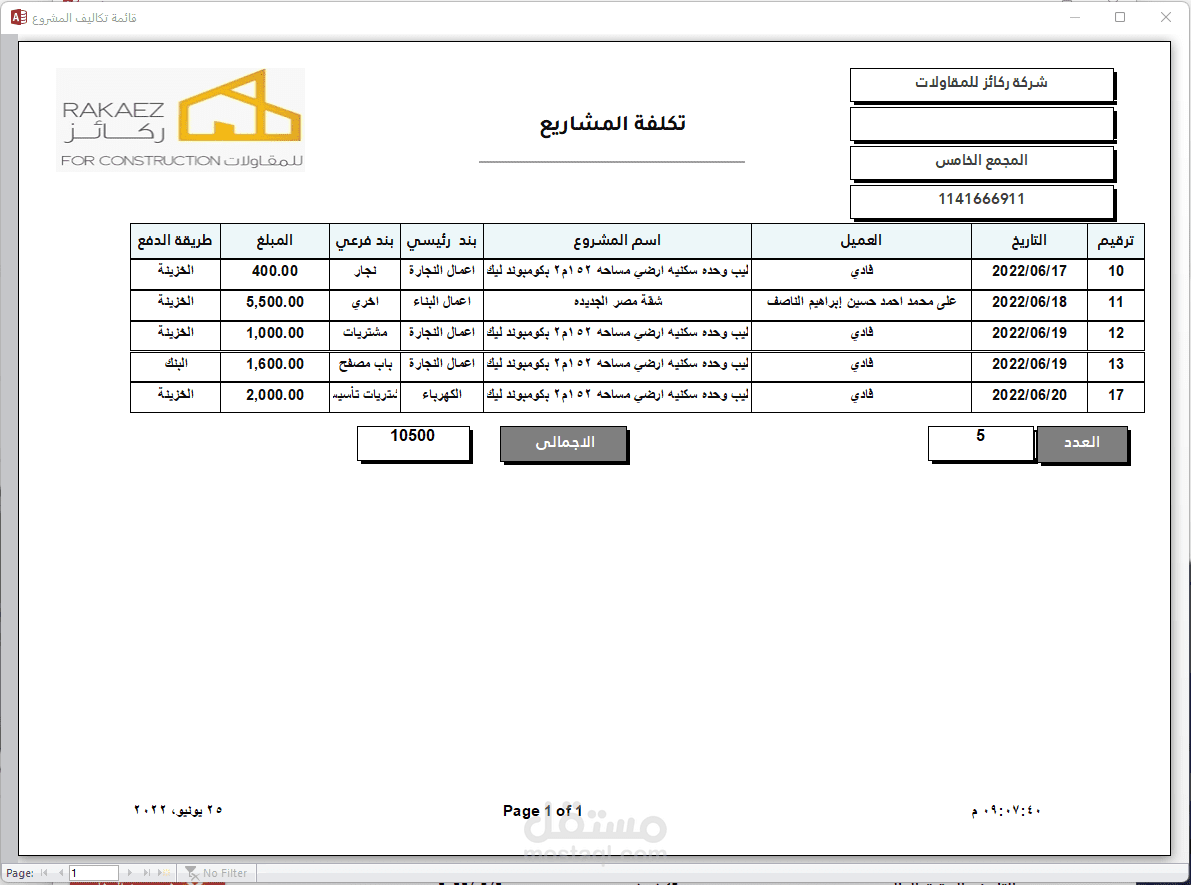1191x885 pixels.
Task: Click the footer date ٢٥ يونيو، ٢٠٢٢
Action: (x=178, y=811)
